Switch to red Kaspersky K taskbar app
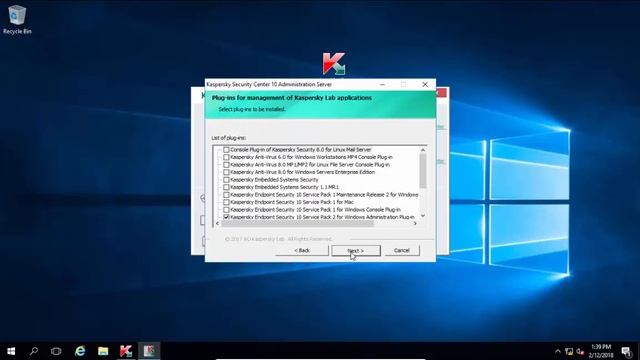Image resolution: width=640 pixels, height=360 pixels. point(126,351)
